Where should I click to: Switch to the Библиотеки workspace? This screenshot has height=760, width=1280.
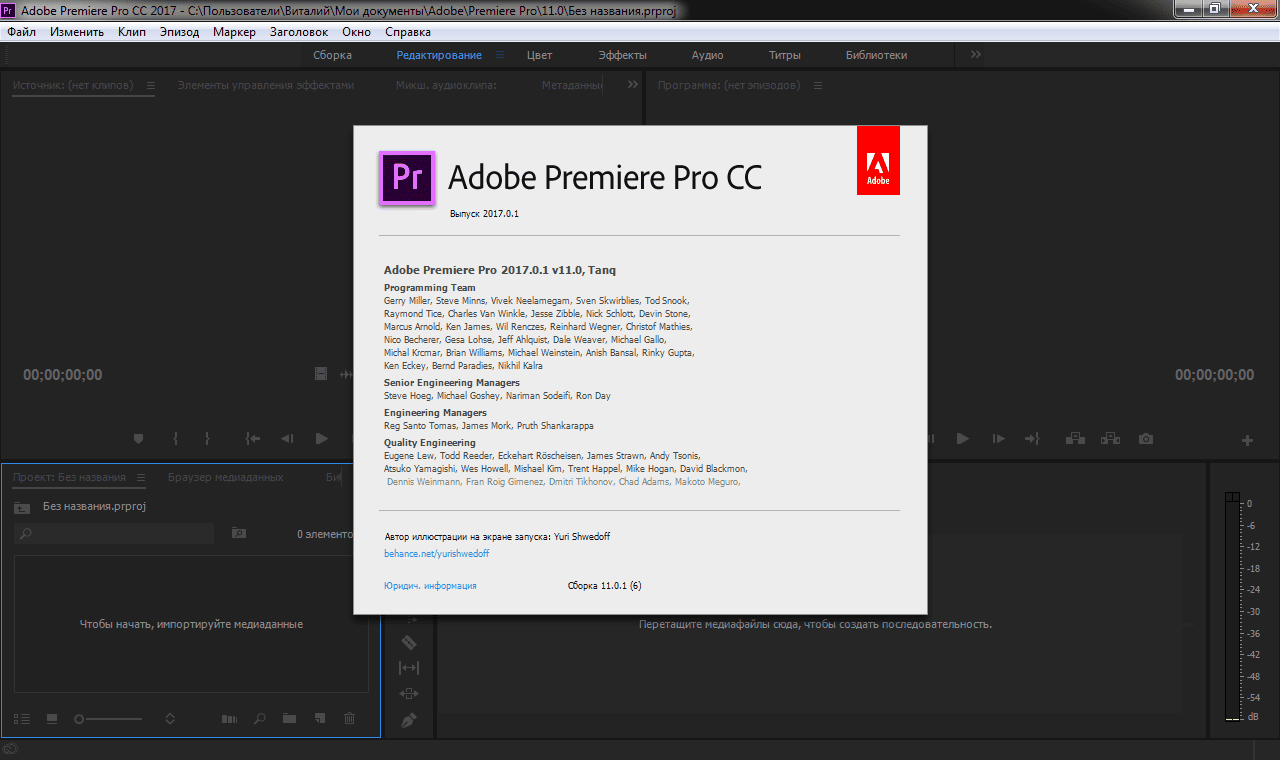[876, 55]
